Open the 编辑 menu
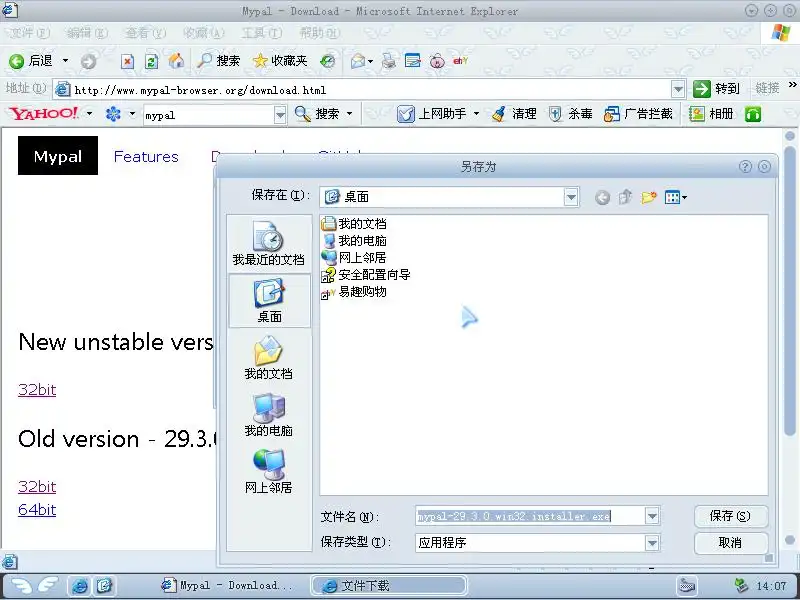 point(87,33)
